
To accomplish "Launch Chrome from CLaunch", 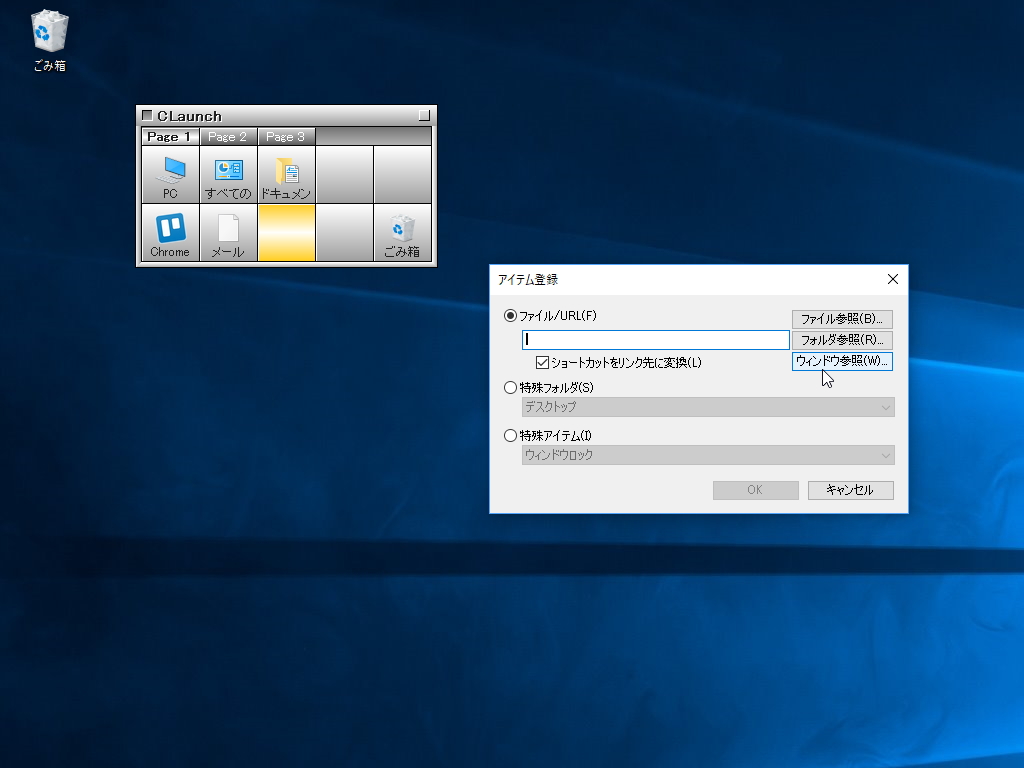I will pos(169,232).
